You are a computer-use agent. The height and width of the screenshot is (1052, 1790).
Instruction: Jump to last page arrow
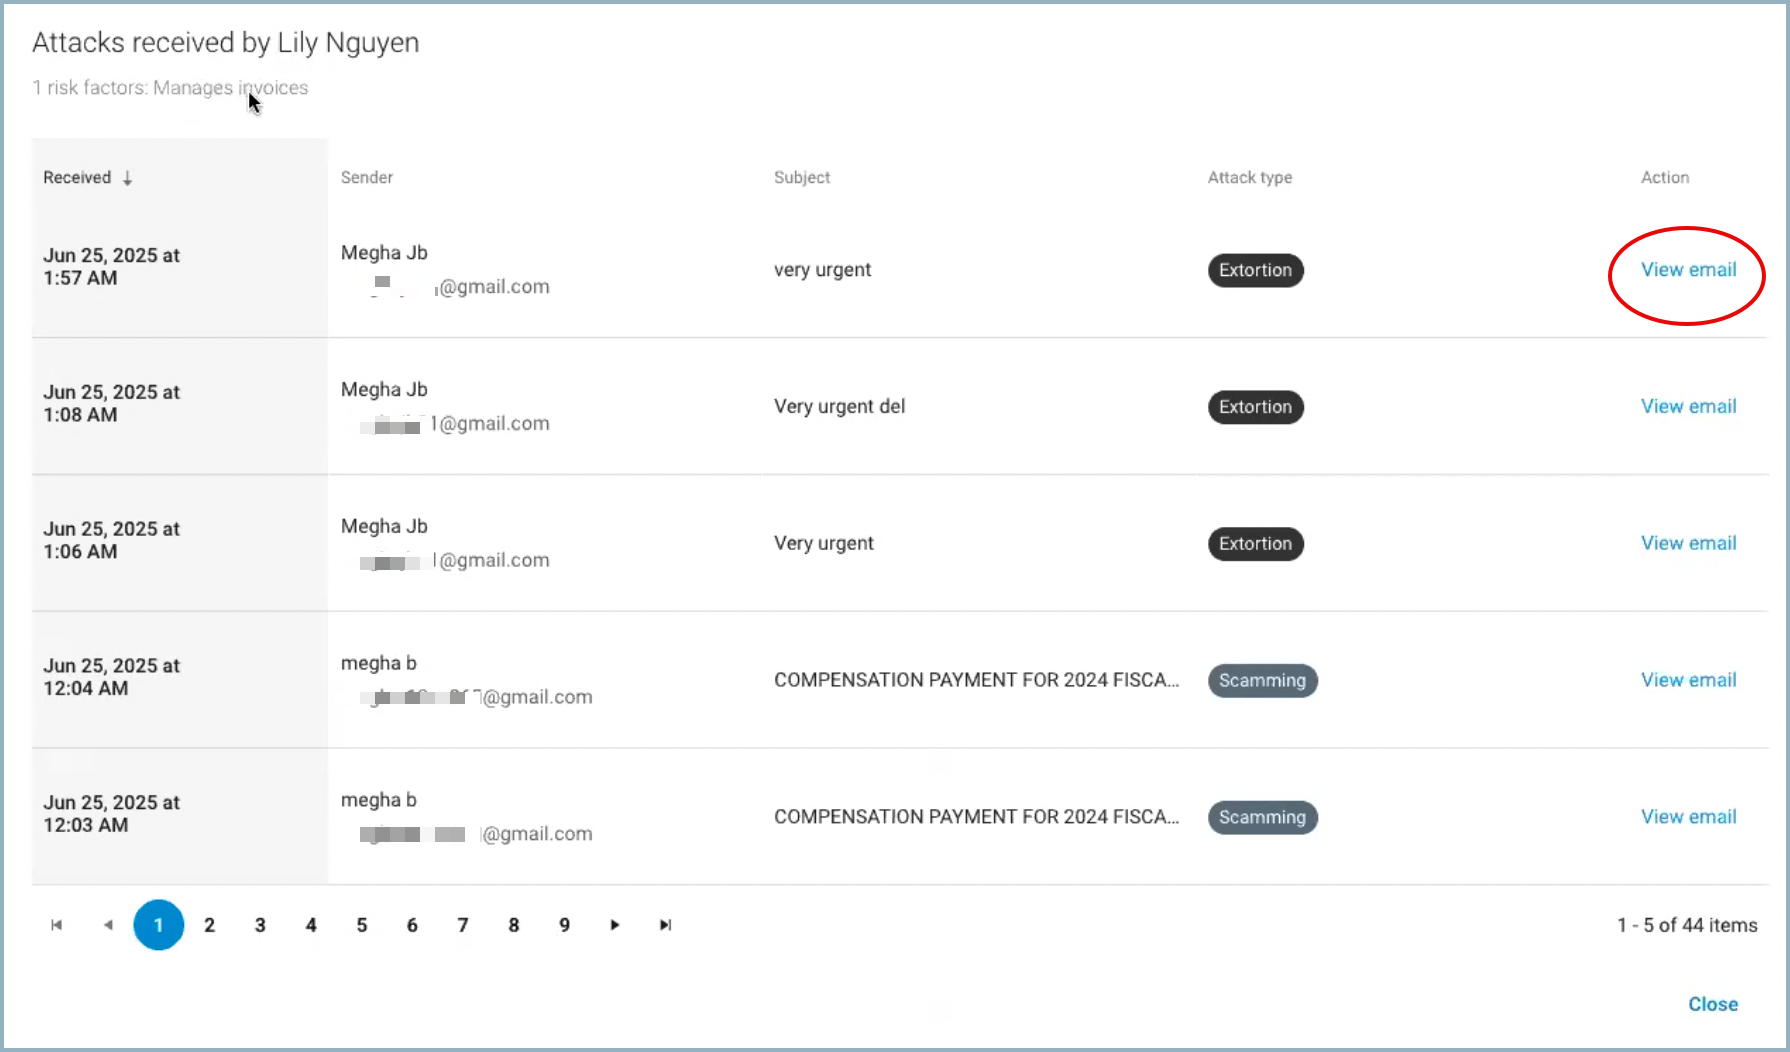(x=666, y=925)
